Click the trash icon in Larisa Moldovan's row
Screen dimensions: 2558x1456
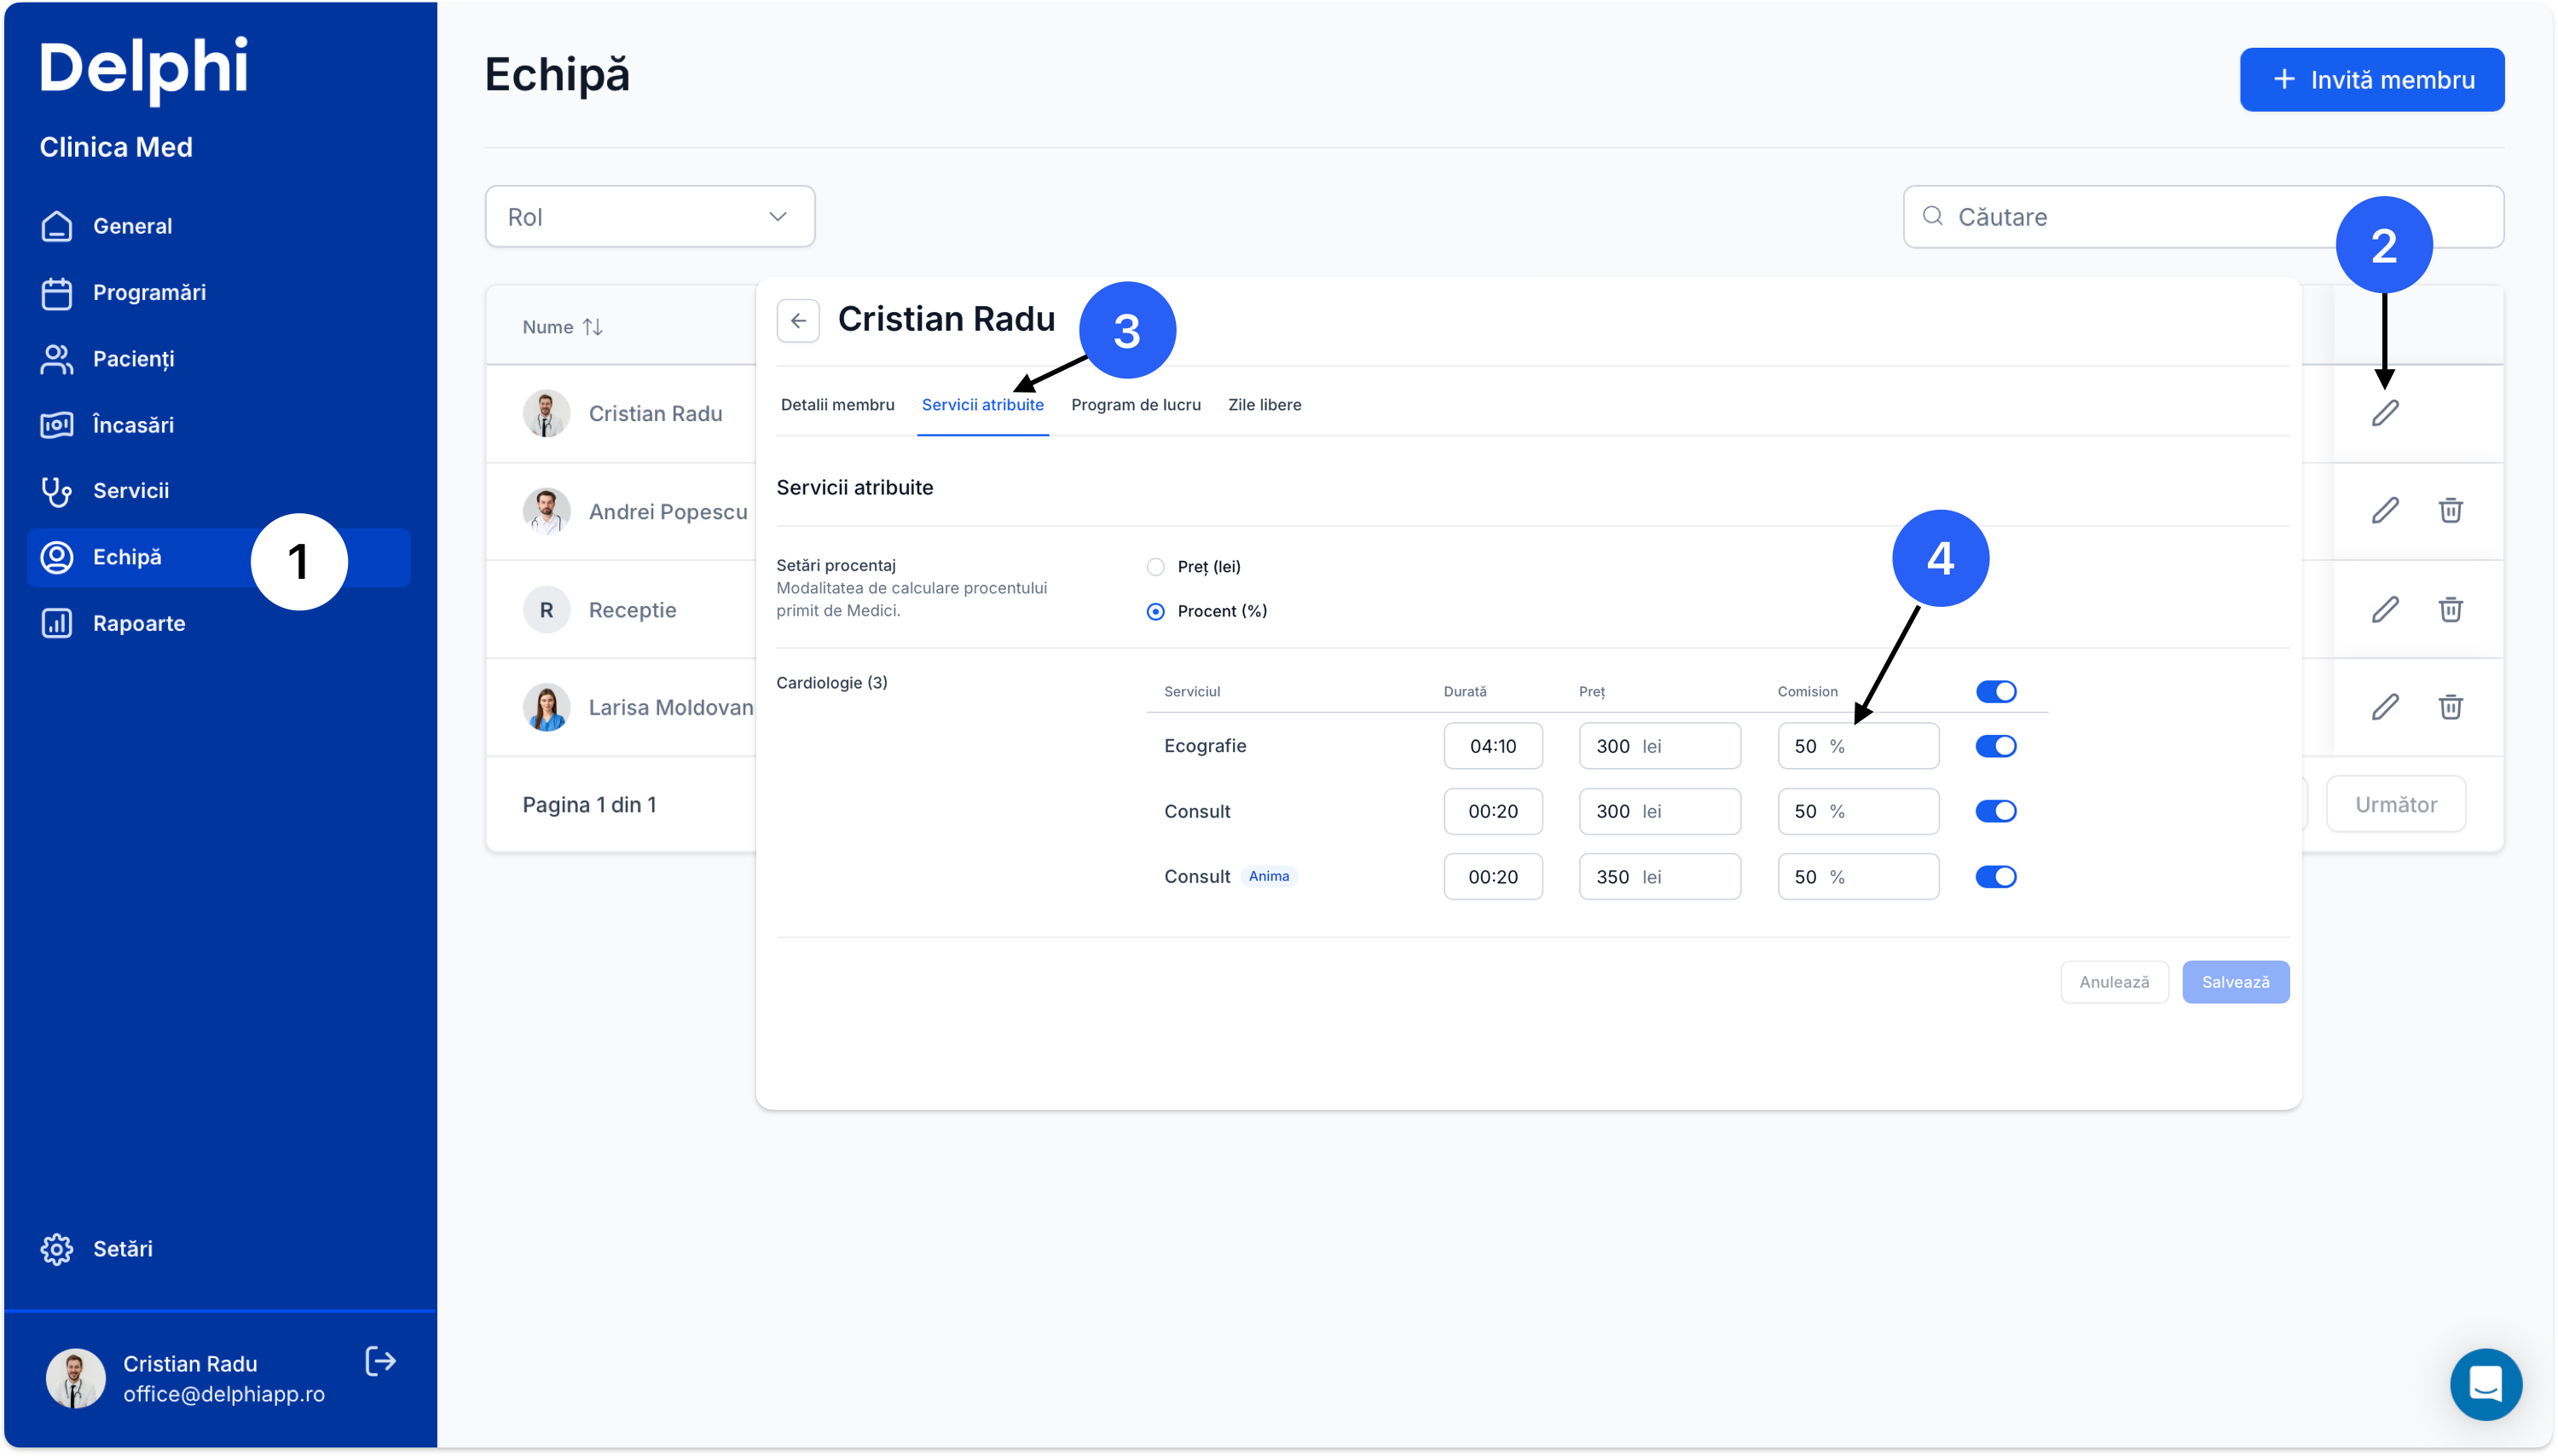[2450, 707]
